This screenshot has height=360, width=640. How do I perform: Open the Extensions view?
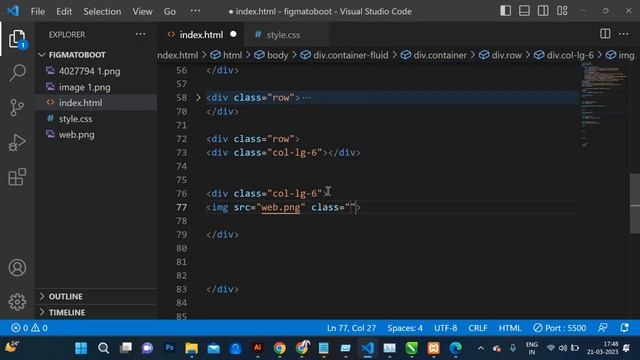point(17,177)
